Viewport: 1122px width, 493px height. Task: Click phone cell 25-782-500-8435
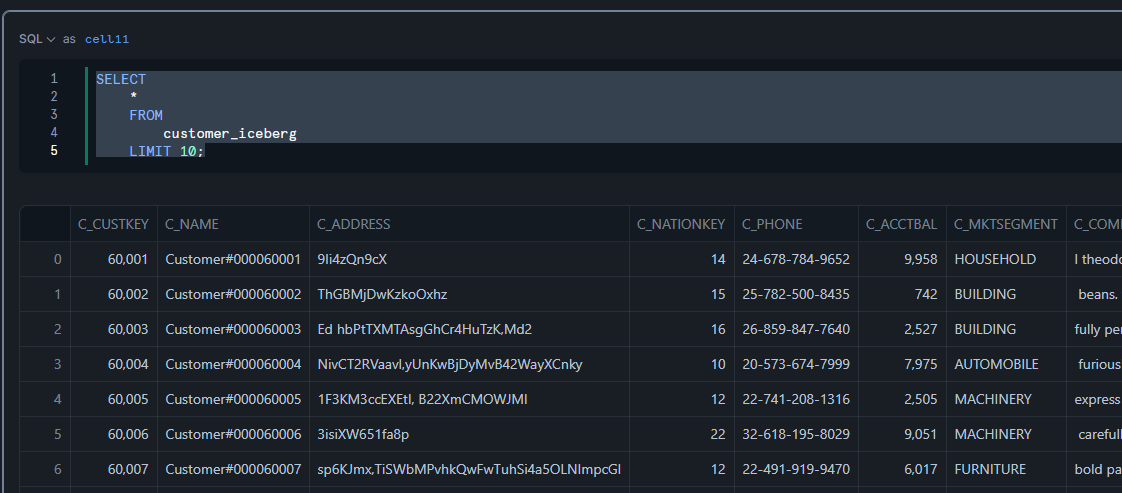coord(796,294)
